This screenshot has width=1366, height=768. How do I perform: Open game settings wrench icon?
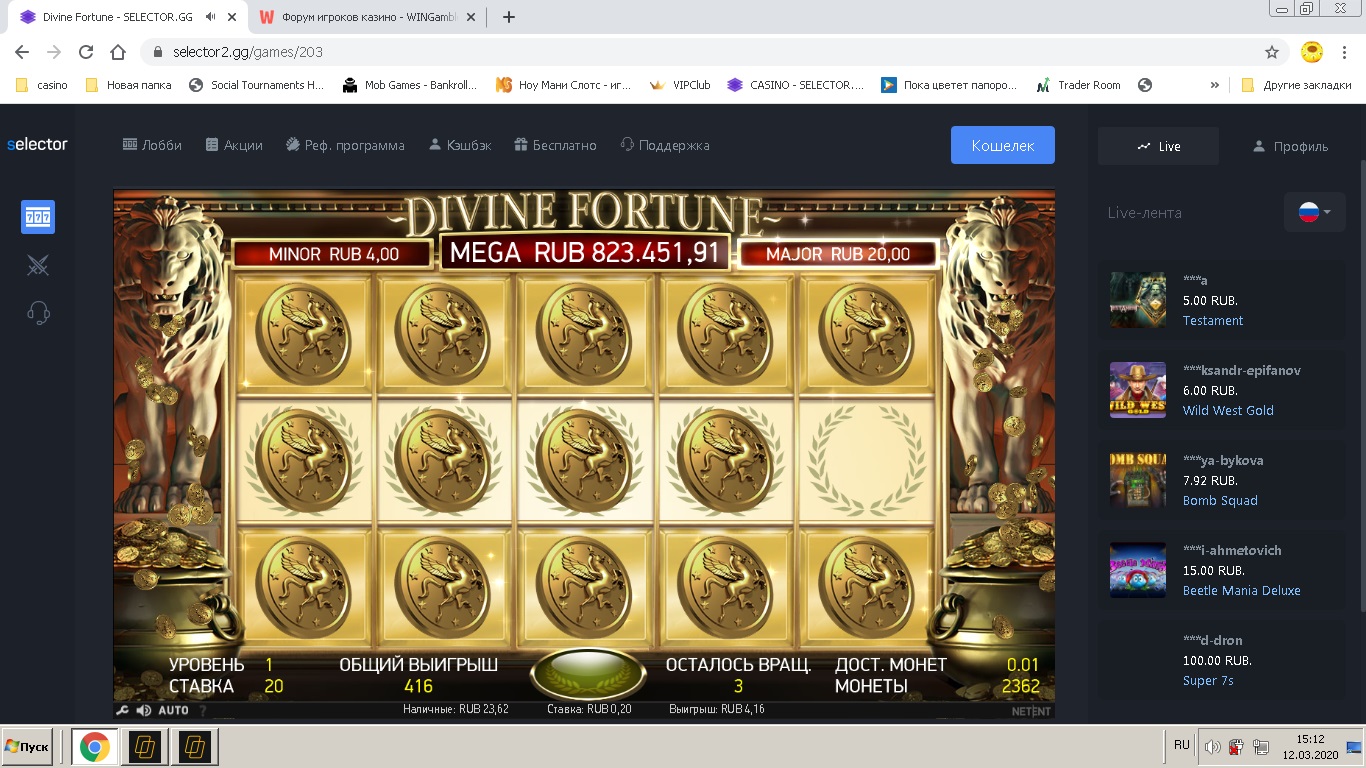click(123, 711)
